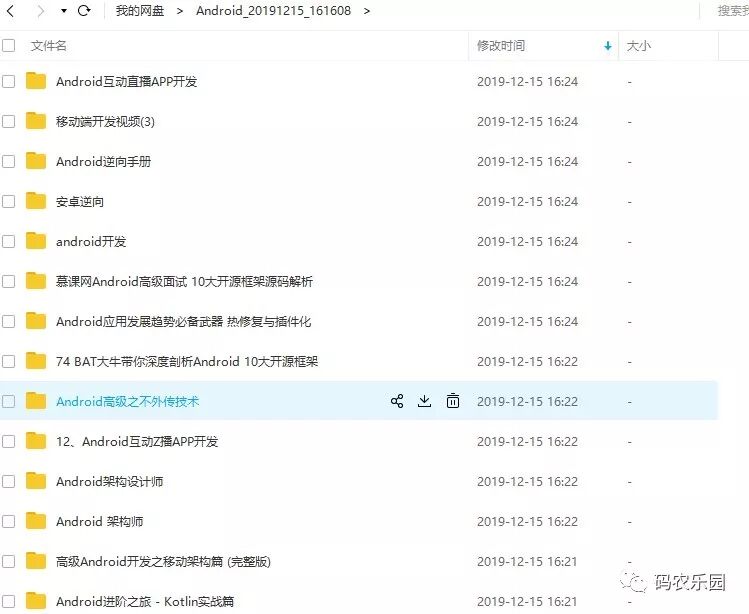Open folder name Android架构设计师
This screenshot has height=614, width=749.
tap(109, 481)
